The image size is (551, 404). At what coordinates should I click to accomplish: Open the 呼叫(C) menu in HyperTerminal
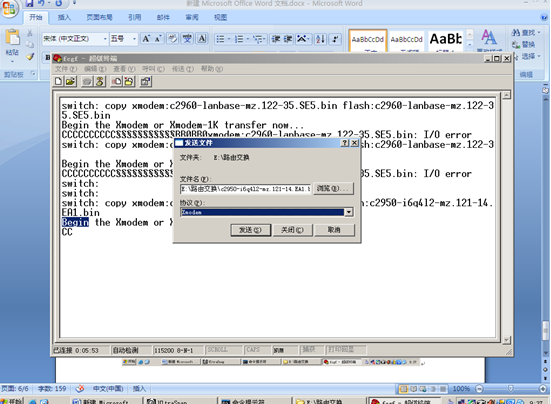click(153, 69)
